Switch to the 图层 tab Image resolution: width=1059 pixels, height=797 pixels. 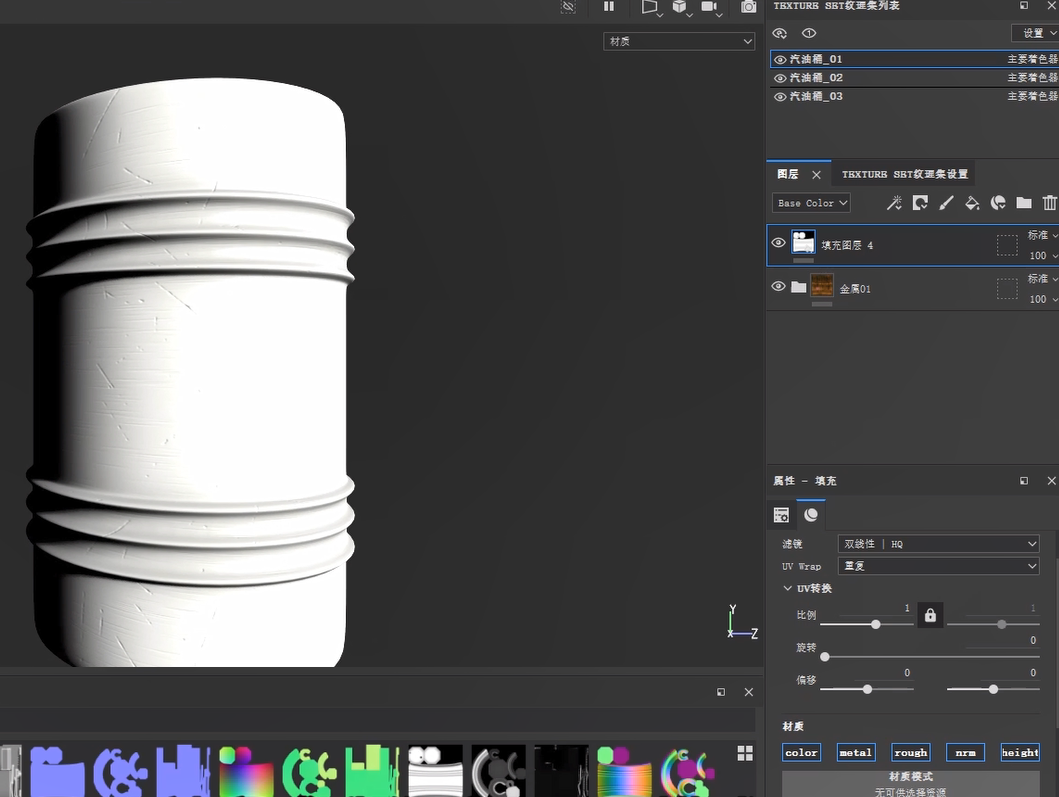[788, 174]
